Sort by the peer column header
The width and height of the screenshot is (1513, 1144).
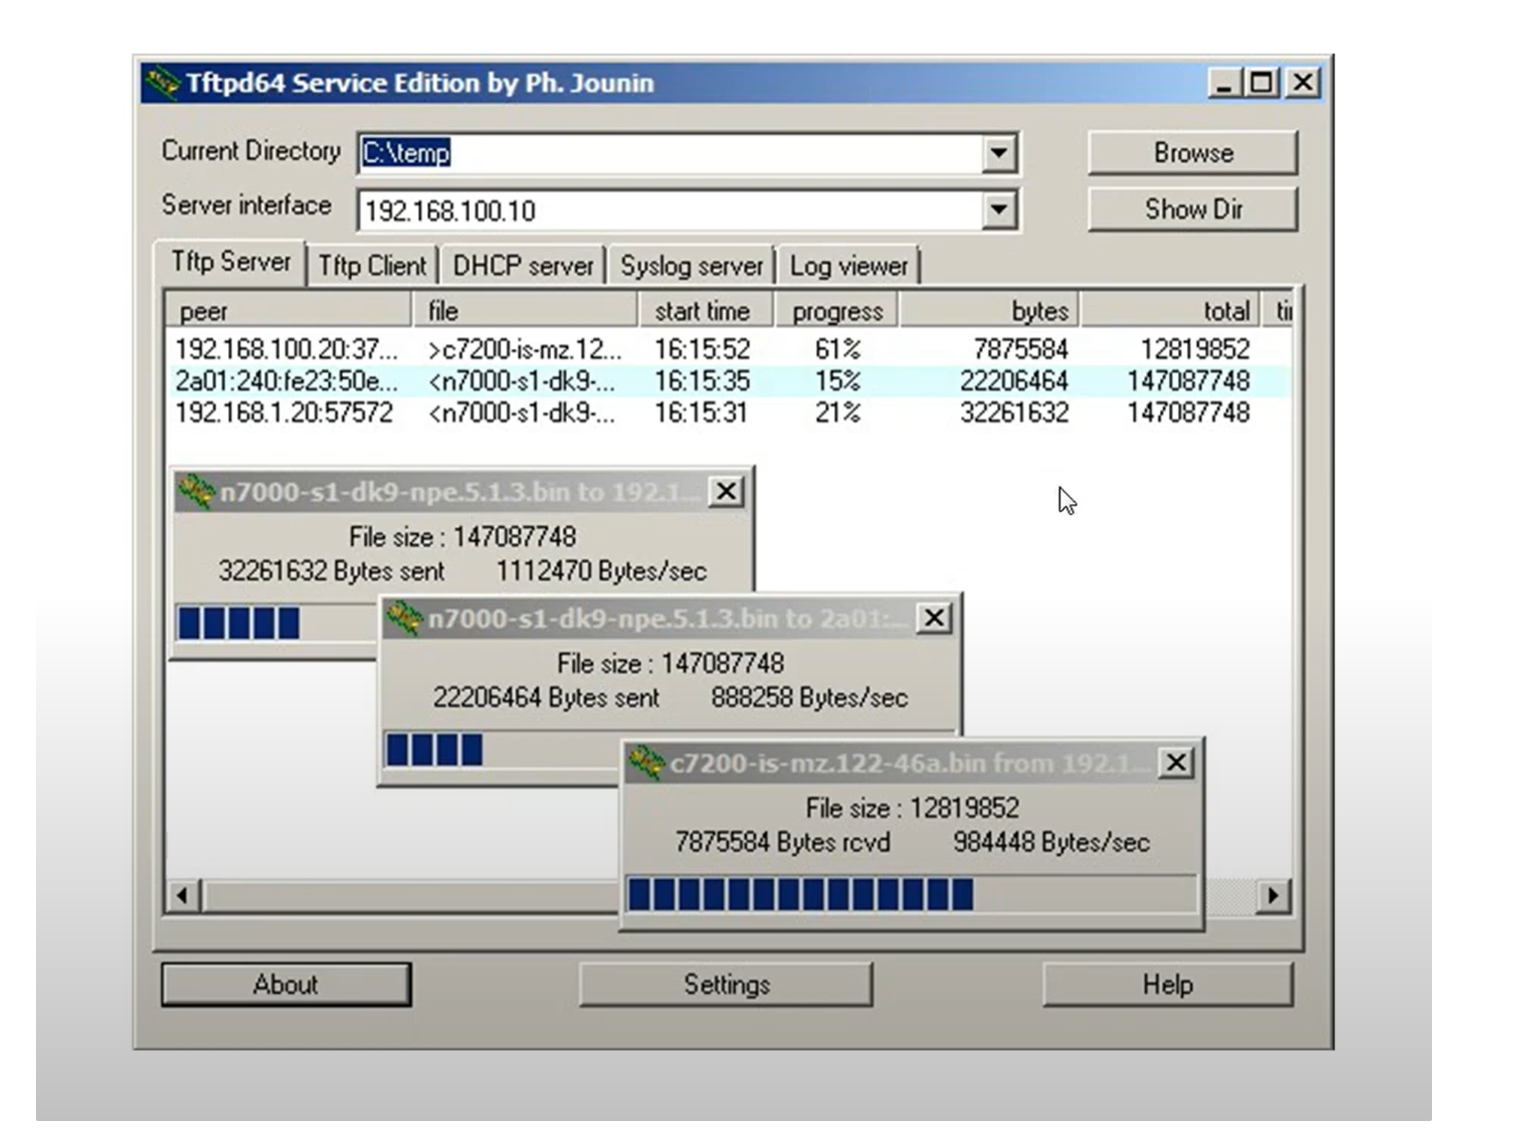tap(289, 311)
